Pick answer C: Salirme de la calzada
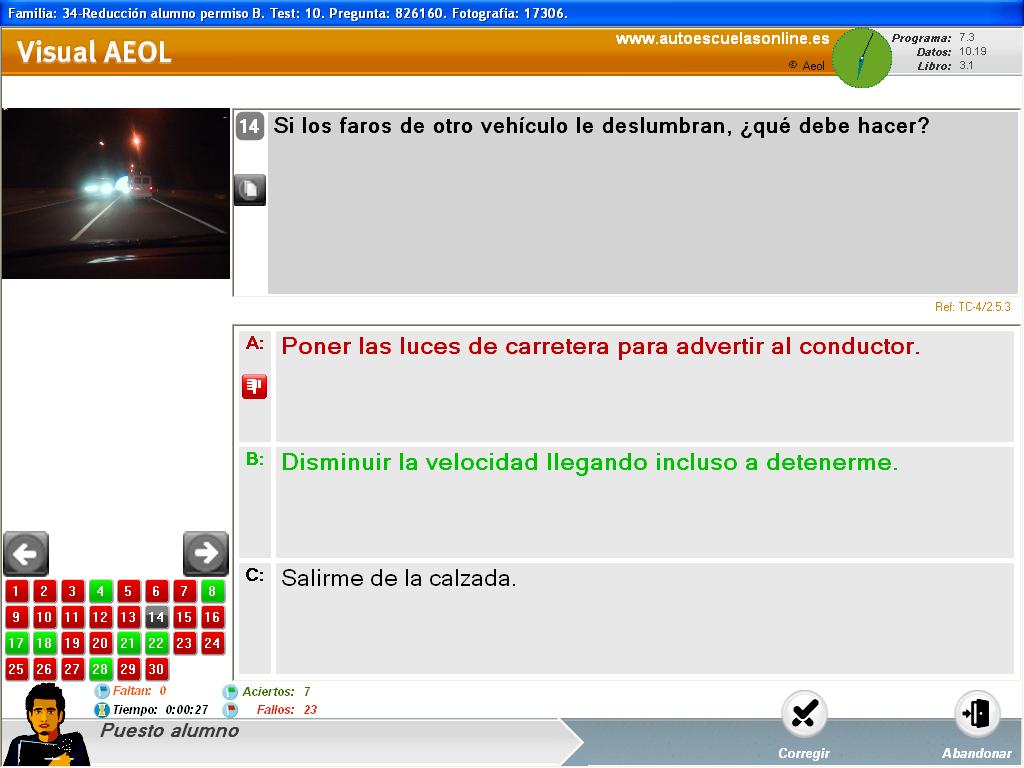 (398, 578)
